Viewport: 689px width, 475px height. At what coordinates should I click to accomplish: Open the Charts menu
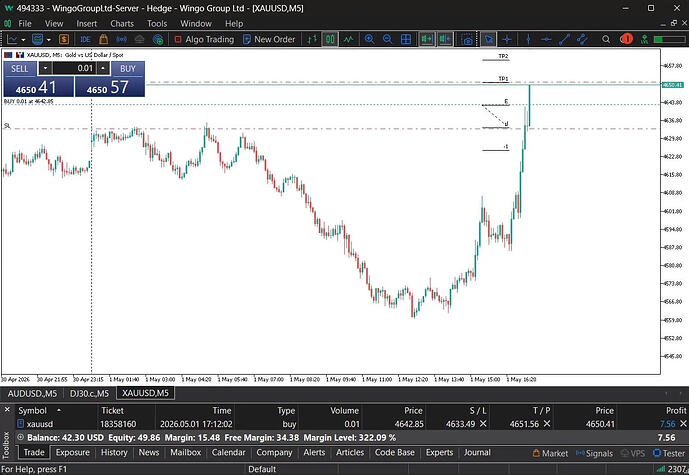(x=122, y=24)
